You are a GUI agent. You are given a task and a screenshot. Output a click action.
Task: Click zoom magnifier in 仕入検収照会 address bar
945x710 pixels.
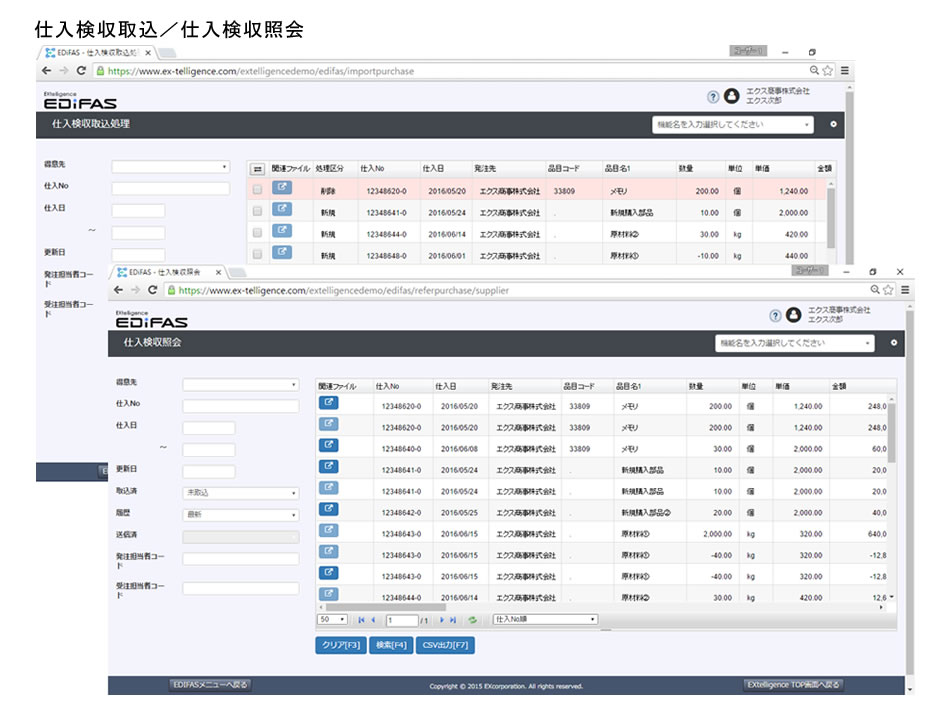click(875, 290)
